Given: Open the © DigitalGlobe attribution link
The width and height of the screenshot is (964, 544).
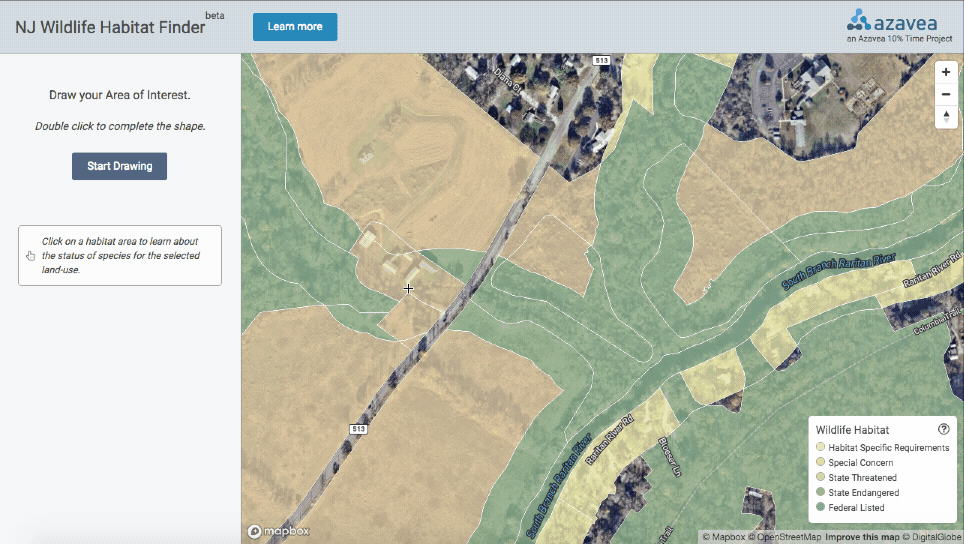Looking at the screenshot, I should (930, 537).
